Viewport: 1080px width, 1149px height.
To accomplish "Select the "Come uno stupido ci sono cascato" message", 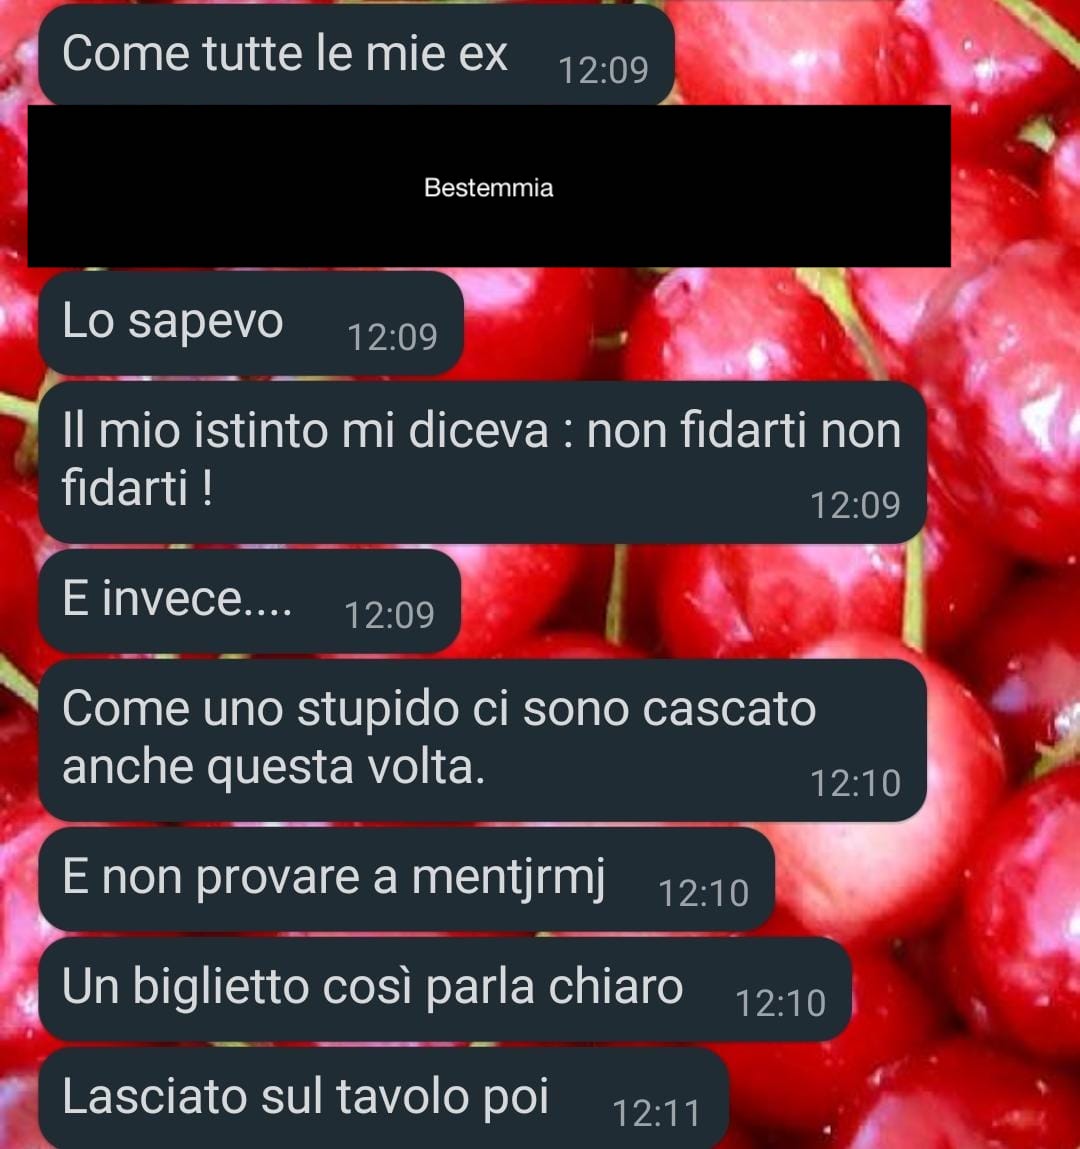I will click(x=482, y=740).
